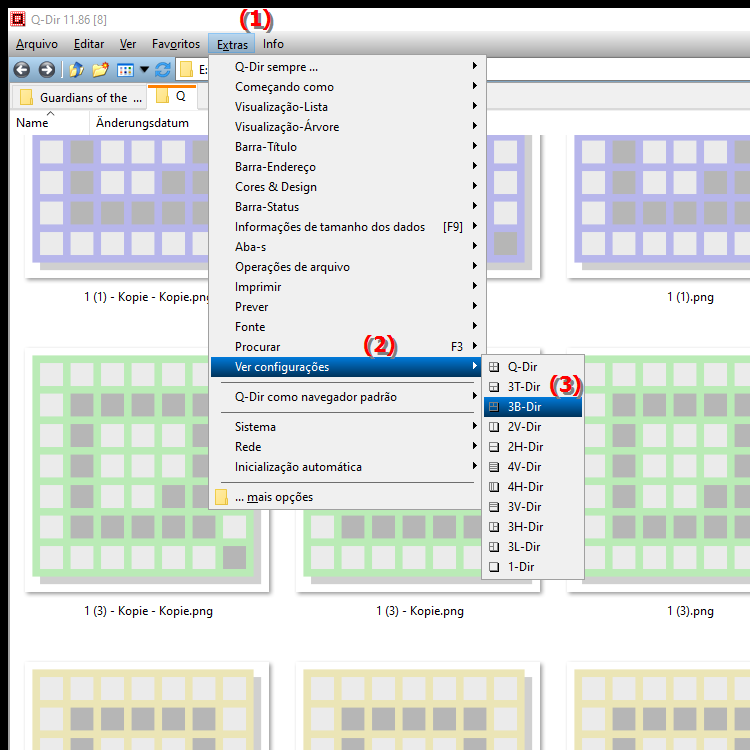This screenshot has height=750, width=750.
Task: Click the New folder icon in toolbar
Action: coord(100,70)
